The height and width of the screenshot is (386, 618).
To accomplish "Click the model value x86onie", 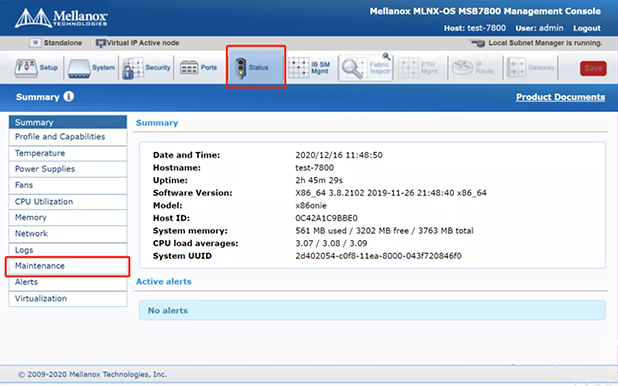I will point(311,205).
